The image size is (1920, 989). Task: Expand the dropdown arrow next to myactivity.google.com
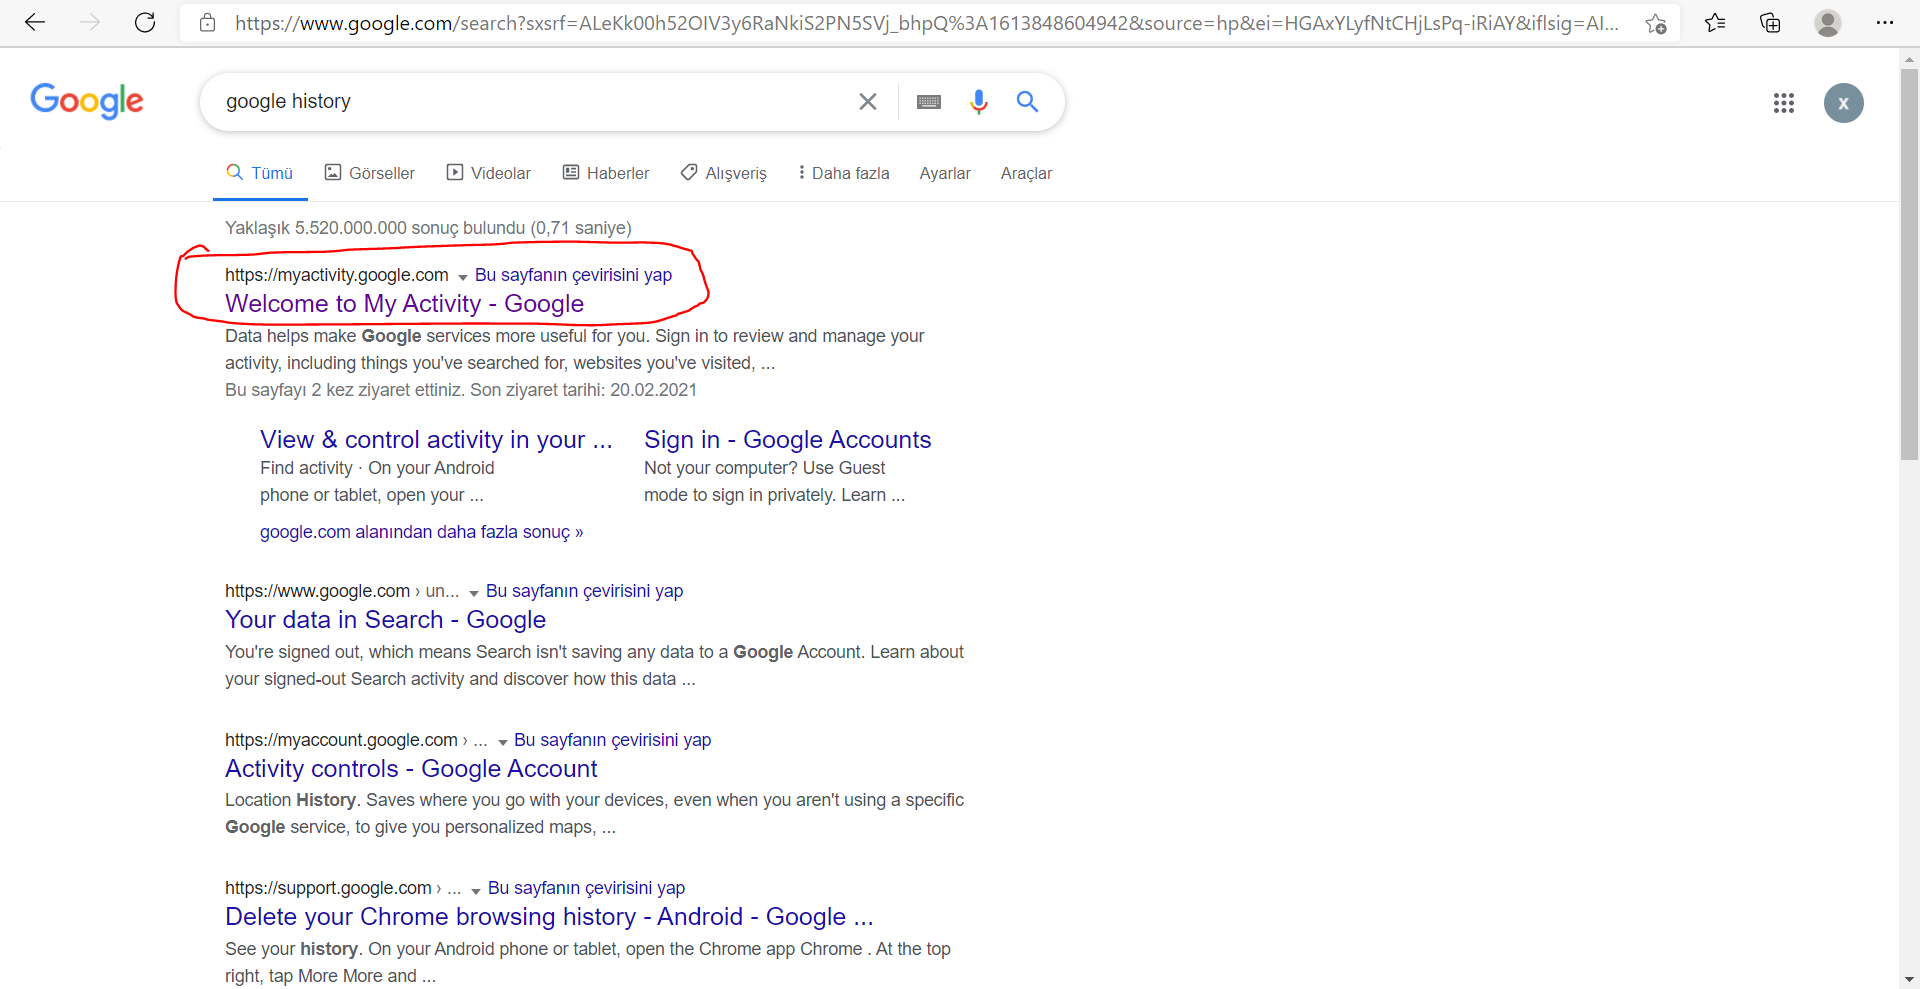(462, 276)
